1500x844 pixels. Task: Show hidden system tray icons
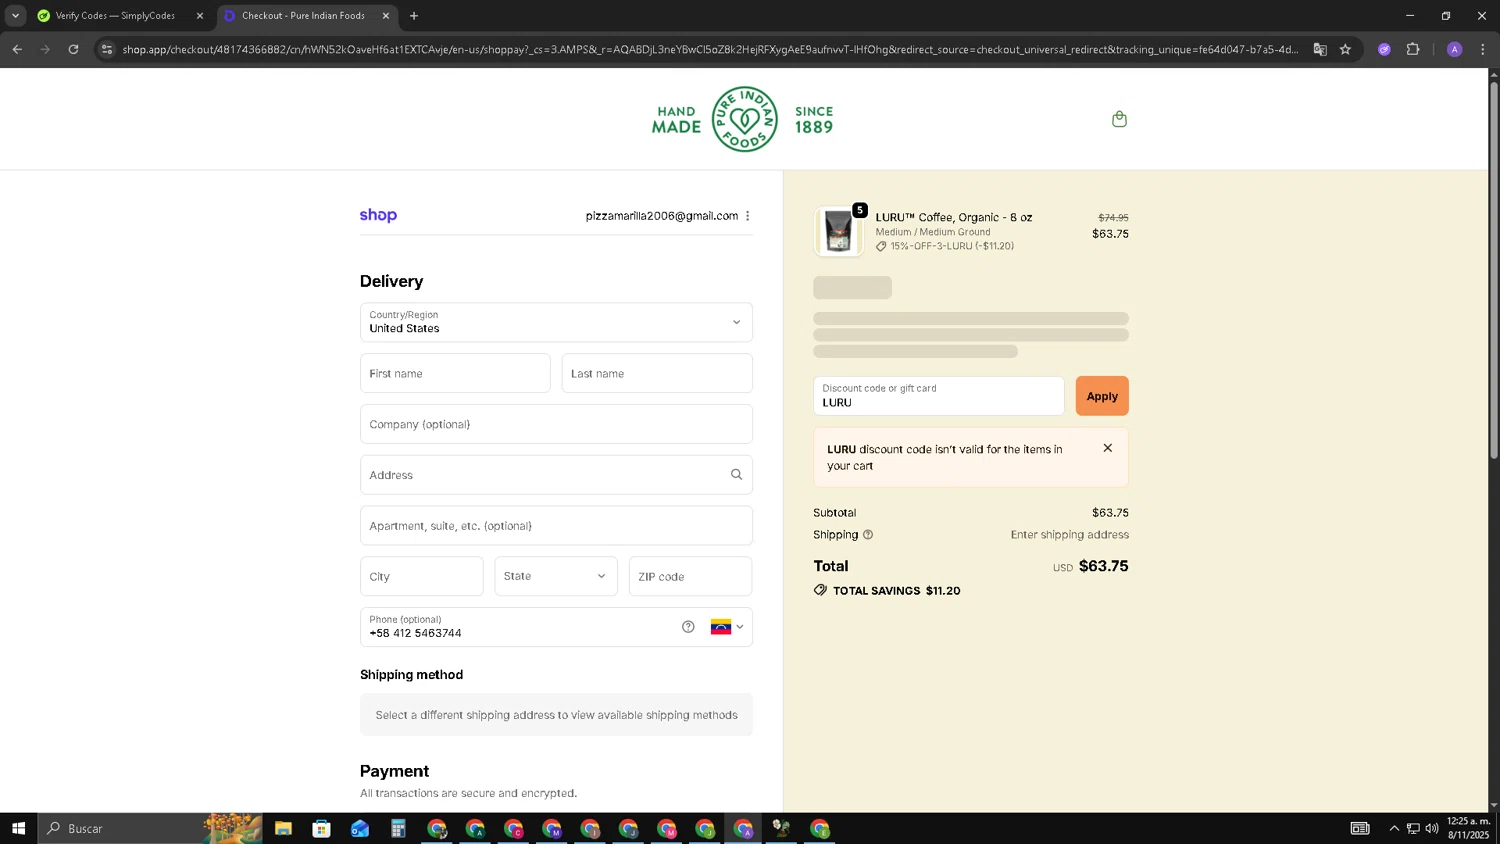tap(1393, 828)
